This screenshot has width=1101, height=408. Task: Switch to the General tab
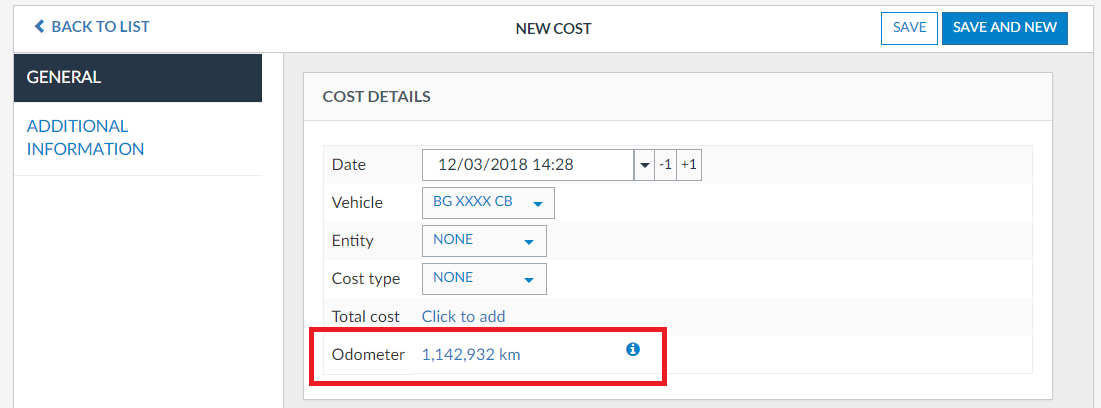point(138,77)
